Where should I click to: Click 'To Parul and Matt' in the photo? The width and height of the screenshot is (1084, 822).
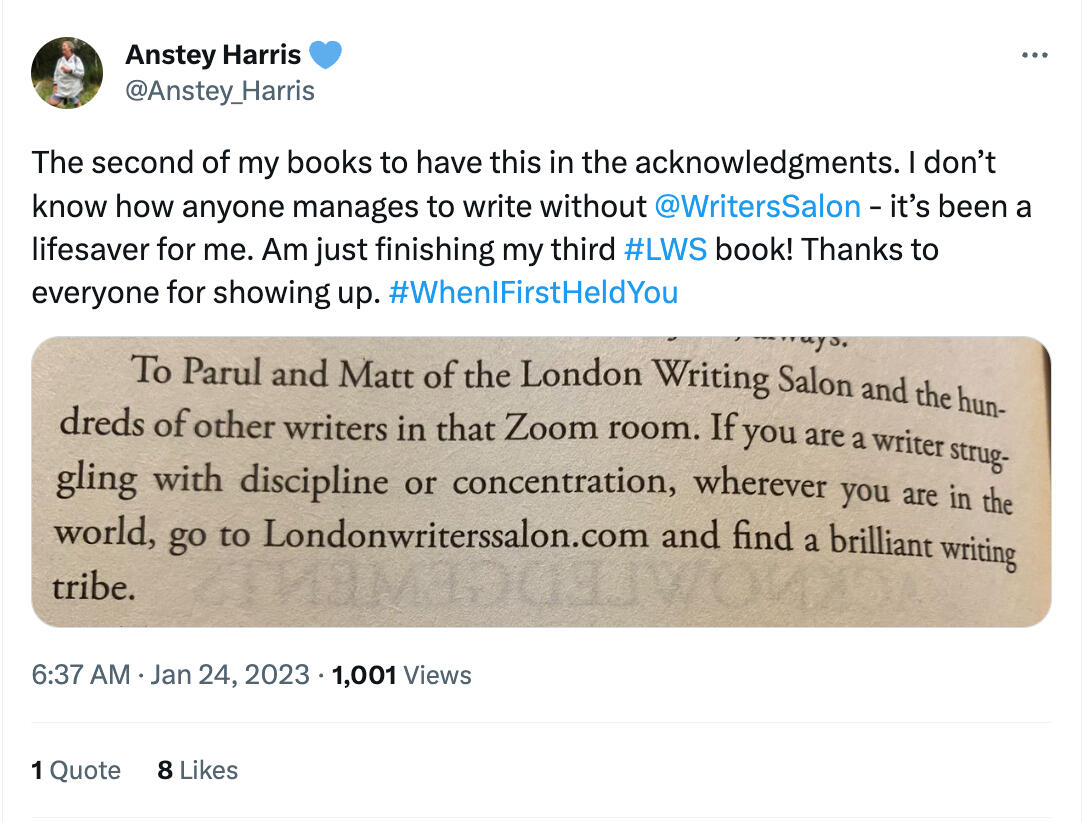pos(230,373)
